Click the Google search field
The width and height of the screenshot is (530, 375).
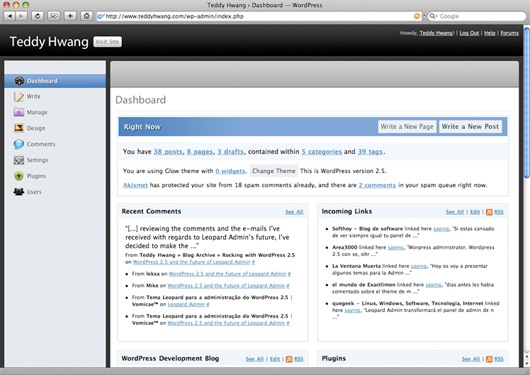[x=477, y=16]
